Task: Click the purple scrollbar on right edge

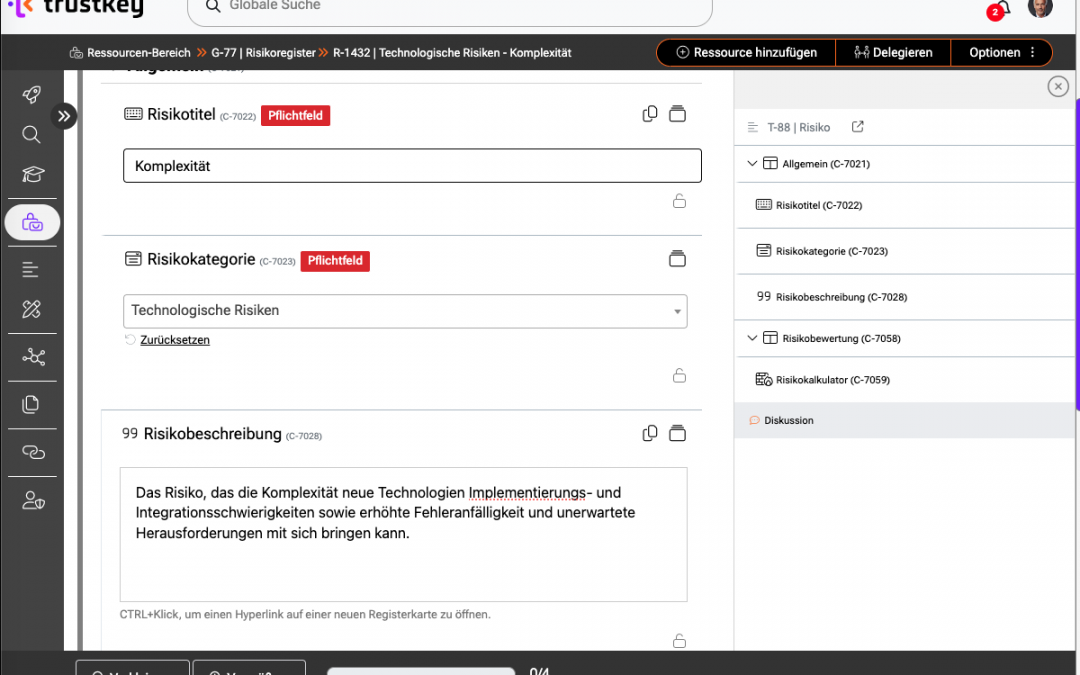Action: tap(1077, 250)
